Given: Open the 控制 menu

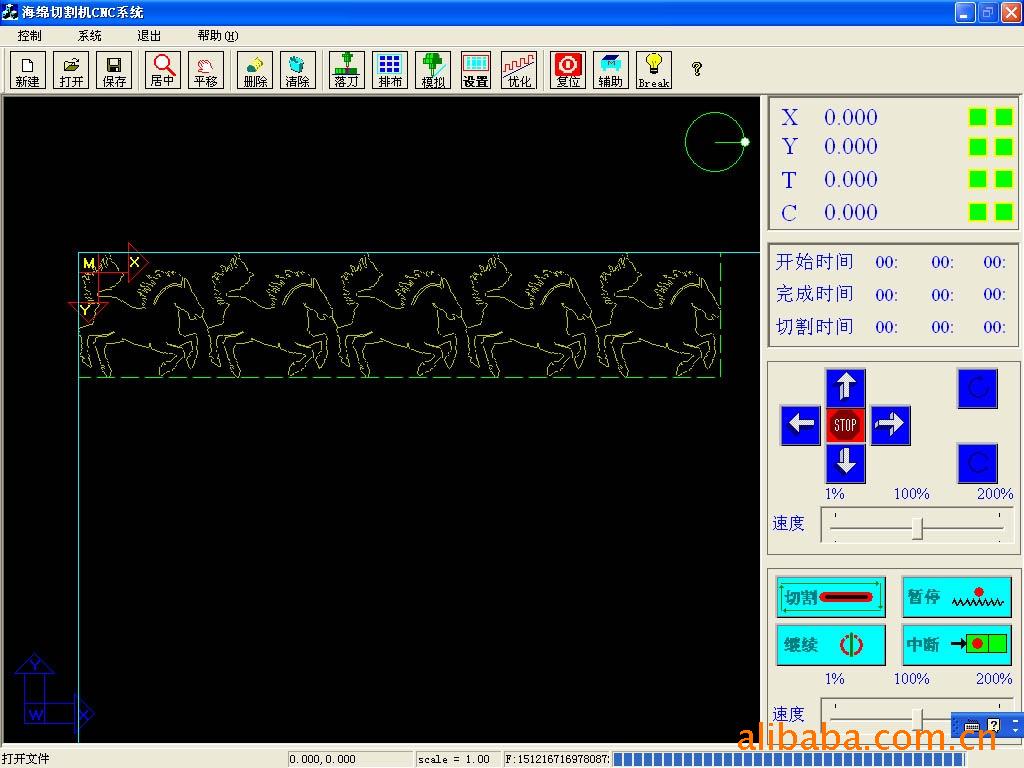Looking at the screenshot, I should tap(30, 35).
